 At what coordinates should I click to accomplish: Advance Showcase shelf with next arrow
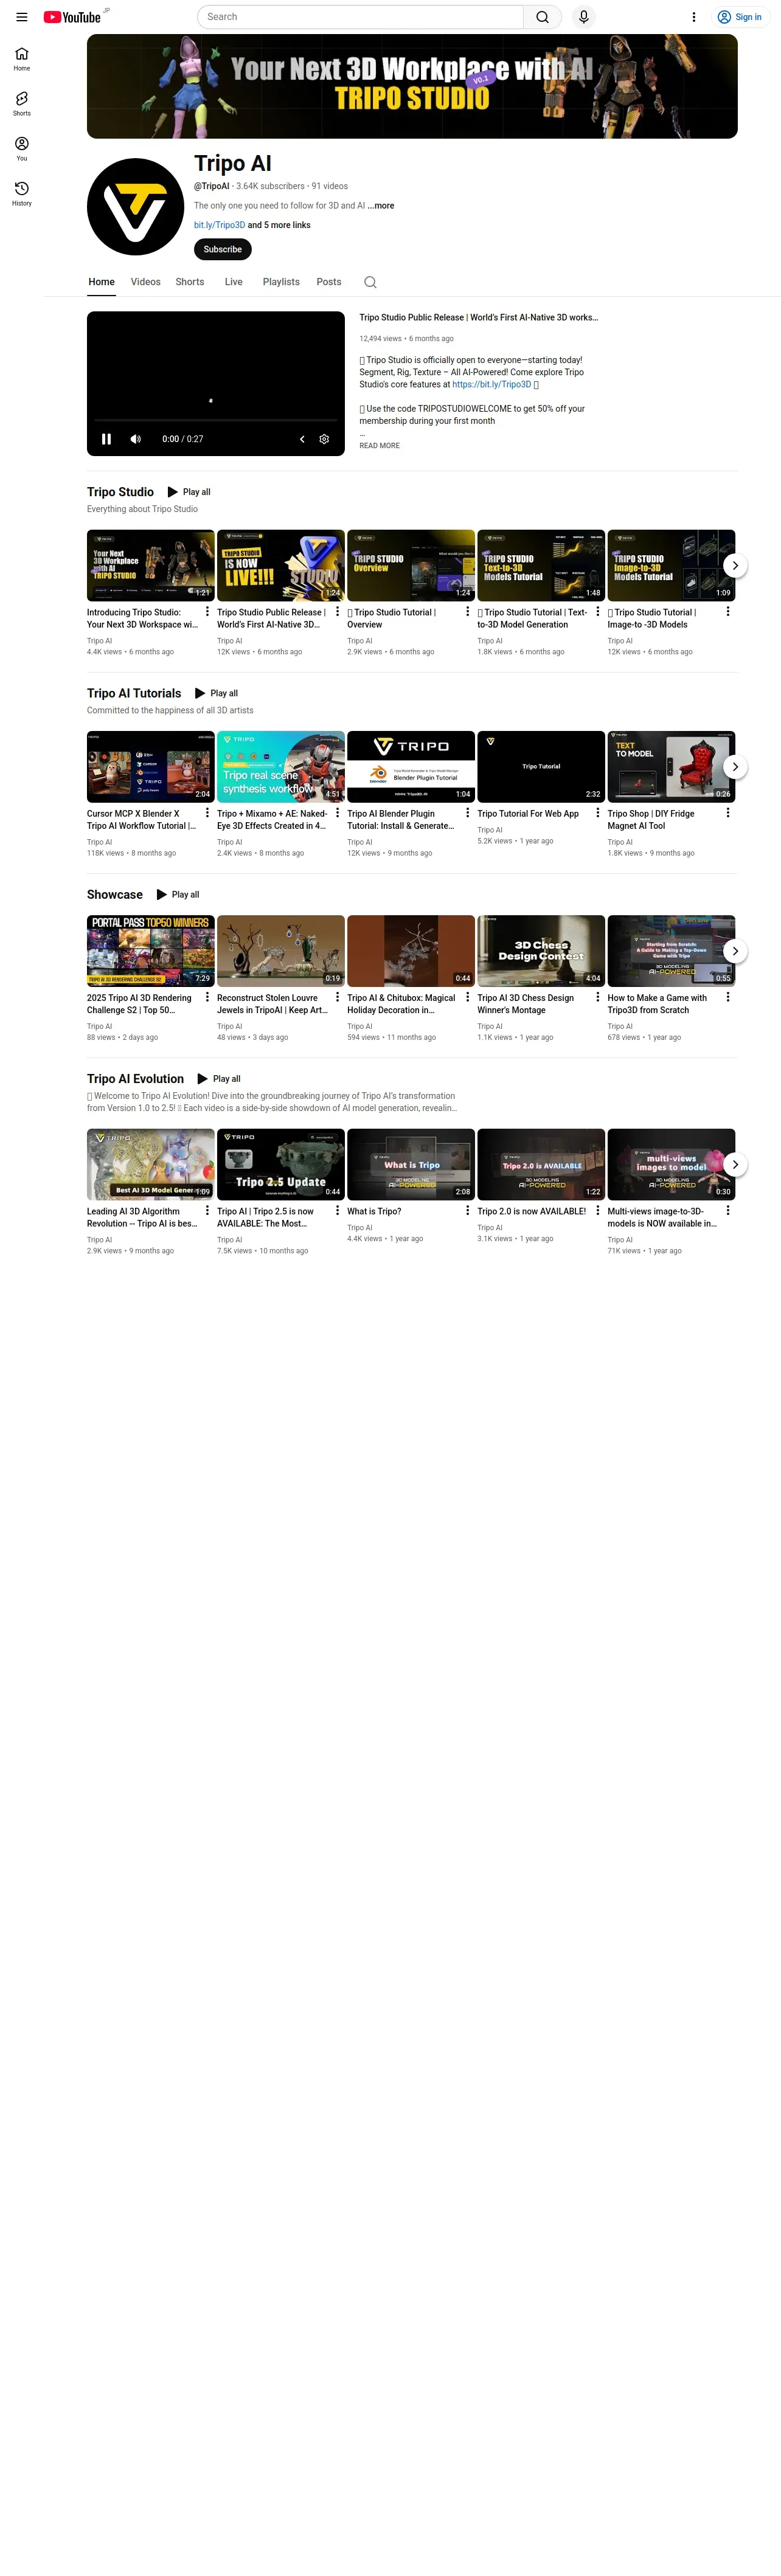tap(735, 951)
